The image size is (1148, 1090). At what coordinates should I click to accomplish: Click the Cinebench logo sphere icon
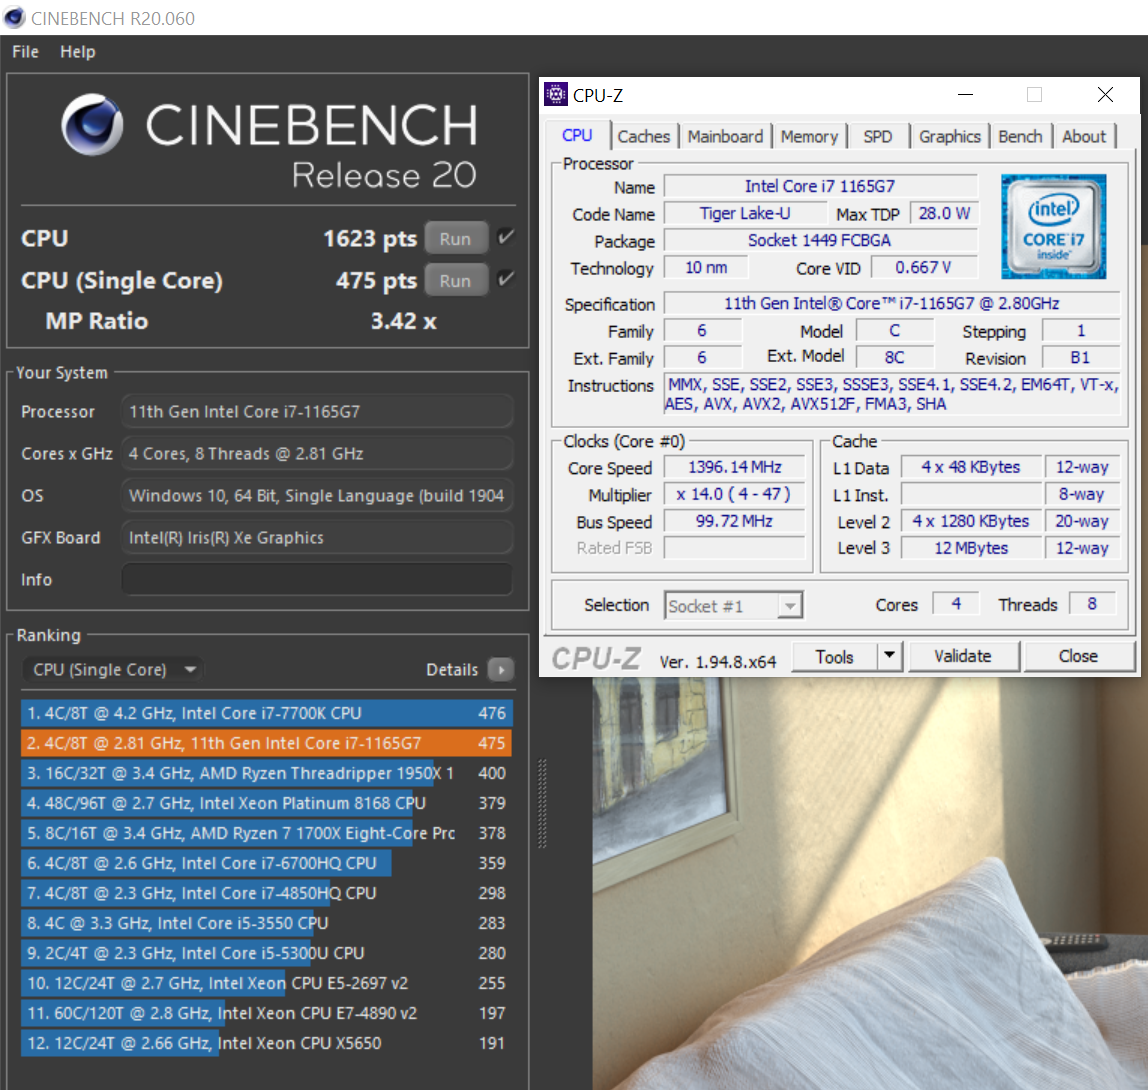coord(92,124)
